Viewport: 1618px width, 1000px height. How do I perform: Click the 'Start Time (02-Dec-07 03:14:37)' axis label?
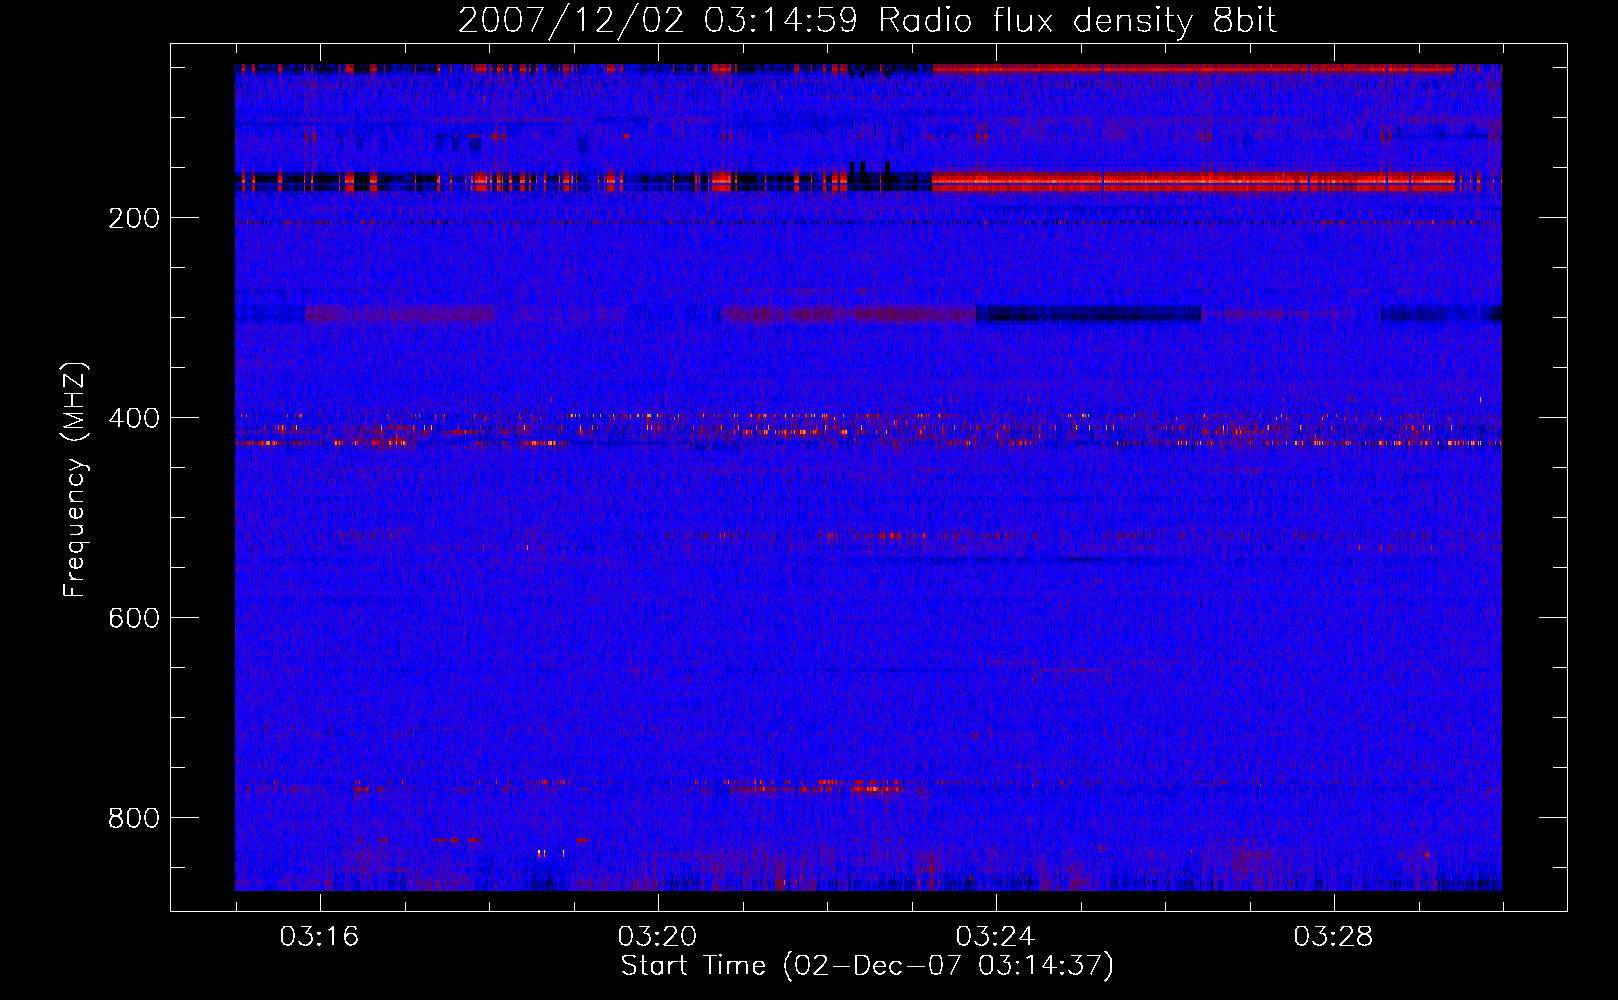coord(867,966)
